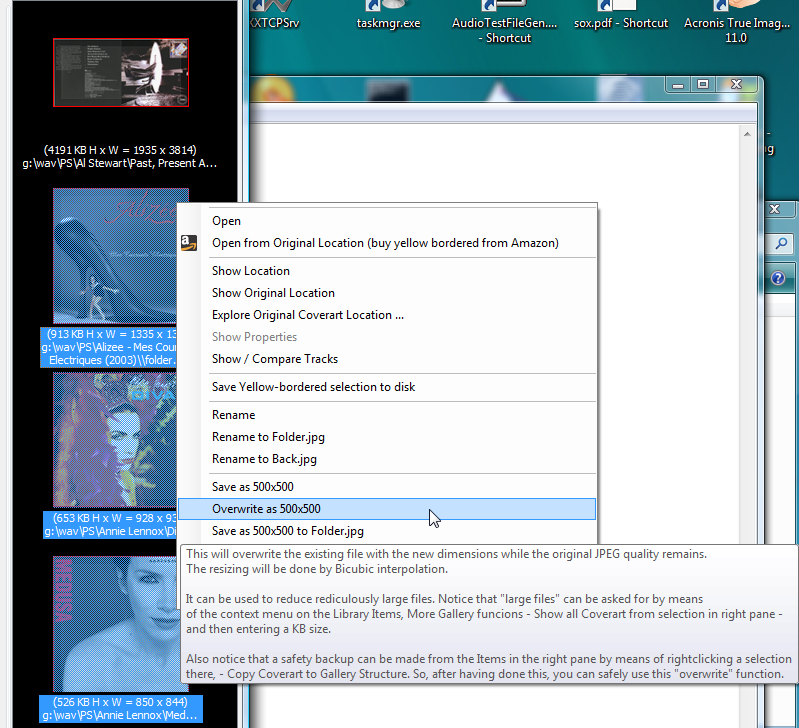Screen dimensions: 799x728
Task: Minimize the background white window
Action: pos(678,85)
